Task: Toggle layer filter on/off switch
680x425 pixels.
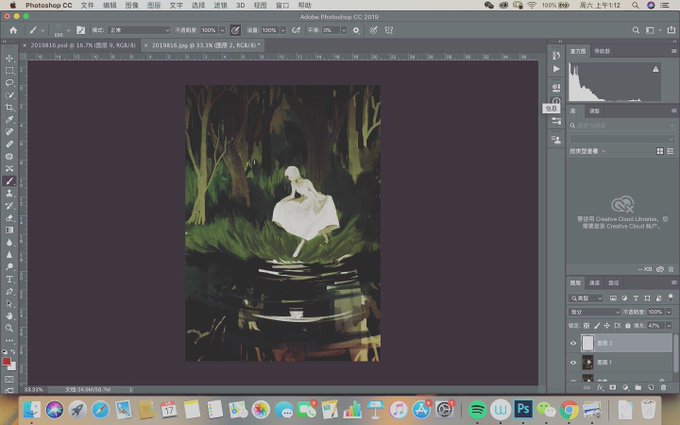Action: tap(670, 298)
